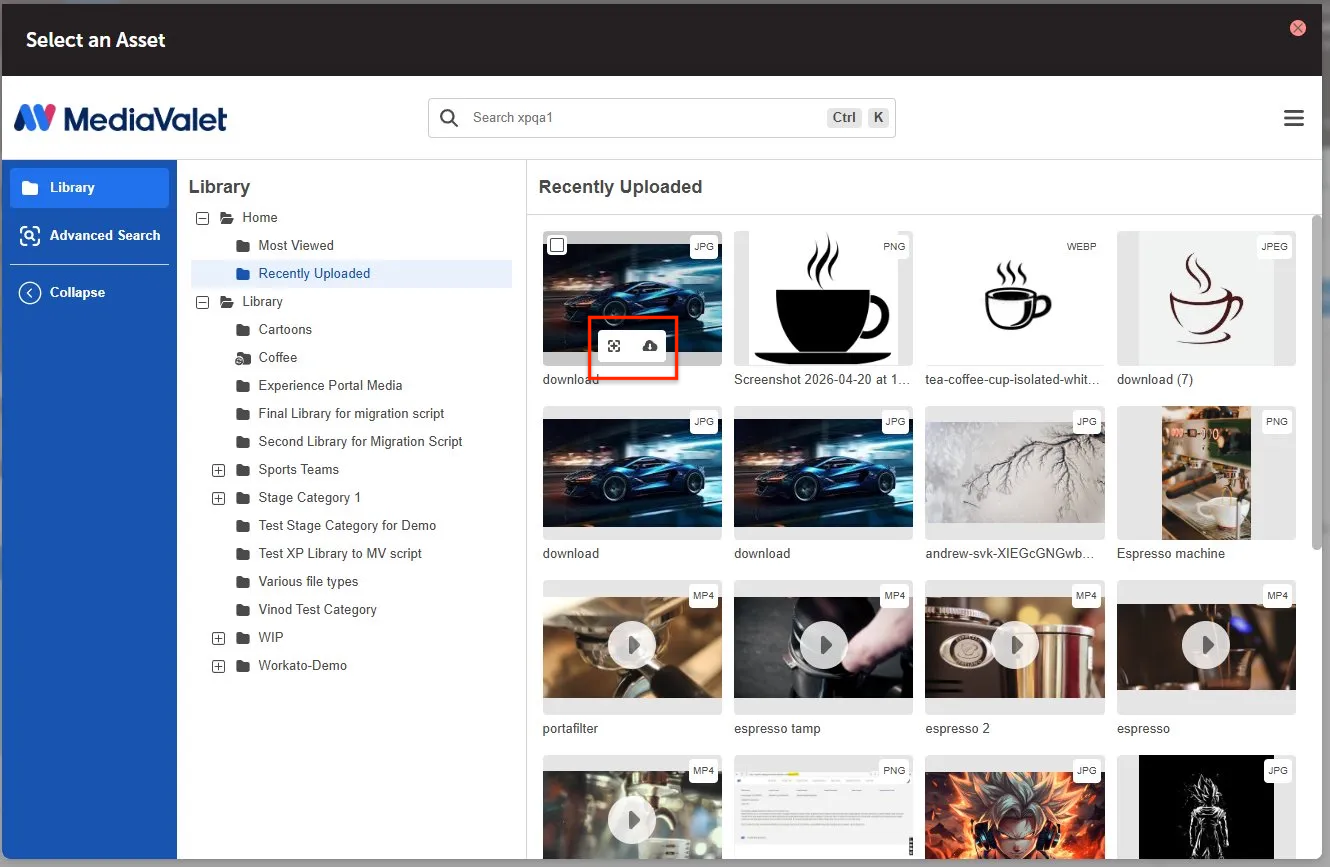This screenshot has width=1330, height=867.
Task: Click the expand-preview icon on first download image
Action: [x=614, y=346]
